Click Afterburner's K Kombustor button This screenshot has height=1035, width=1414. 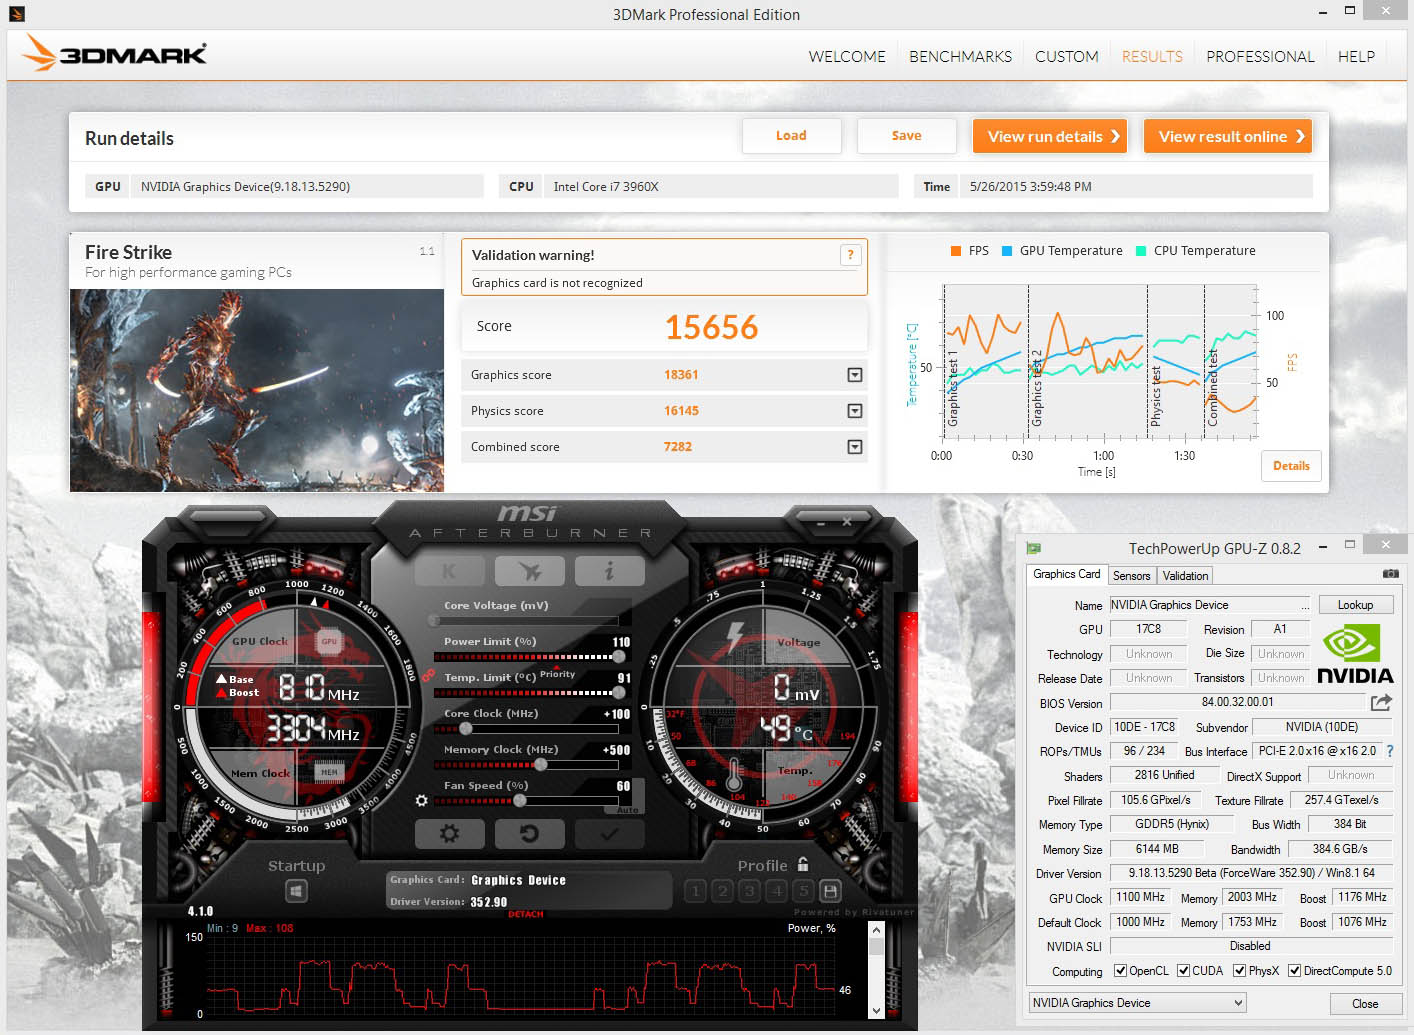click(x=449, y=571)
